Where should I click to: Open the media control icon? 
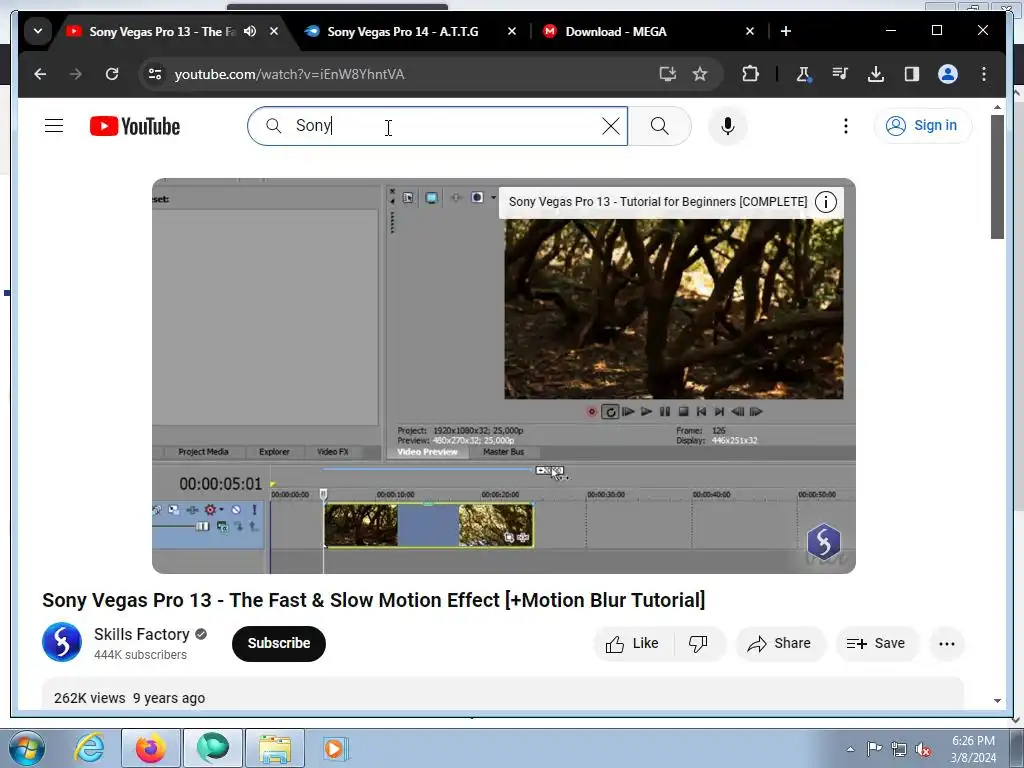[x=840, y=74]
